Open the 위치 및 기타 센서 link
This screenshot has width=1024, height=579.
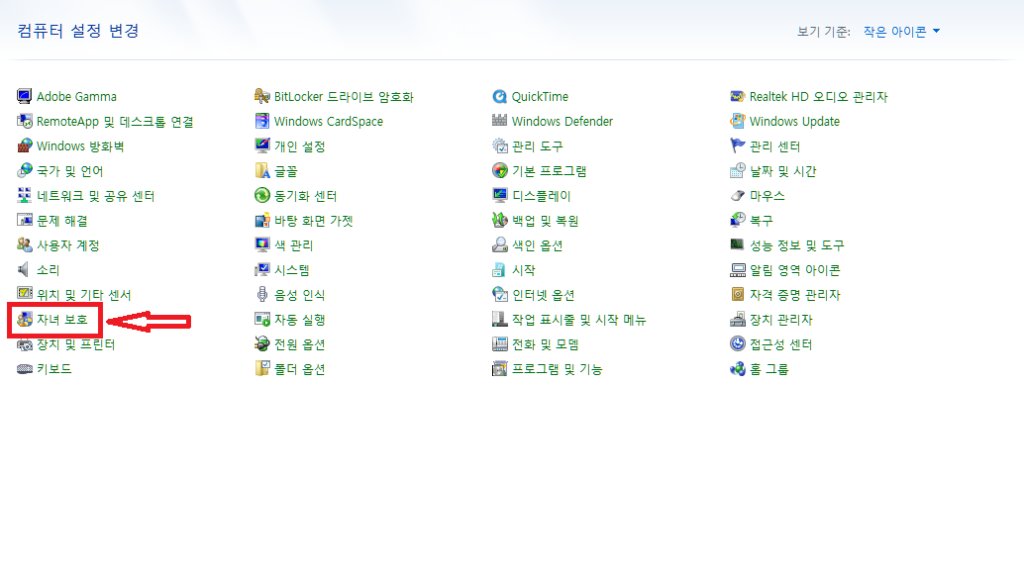(x=84, y=295)
